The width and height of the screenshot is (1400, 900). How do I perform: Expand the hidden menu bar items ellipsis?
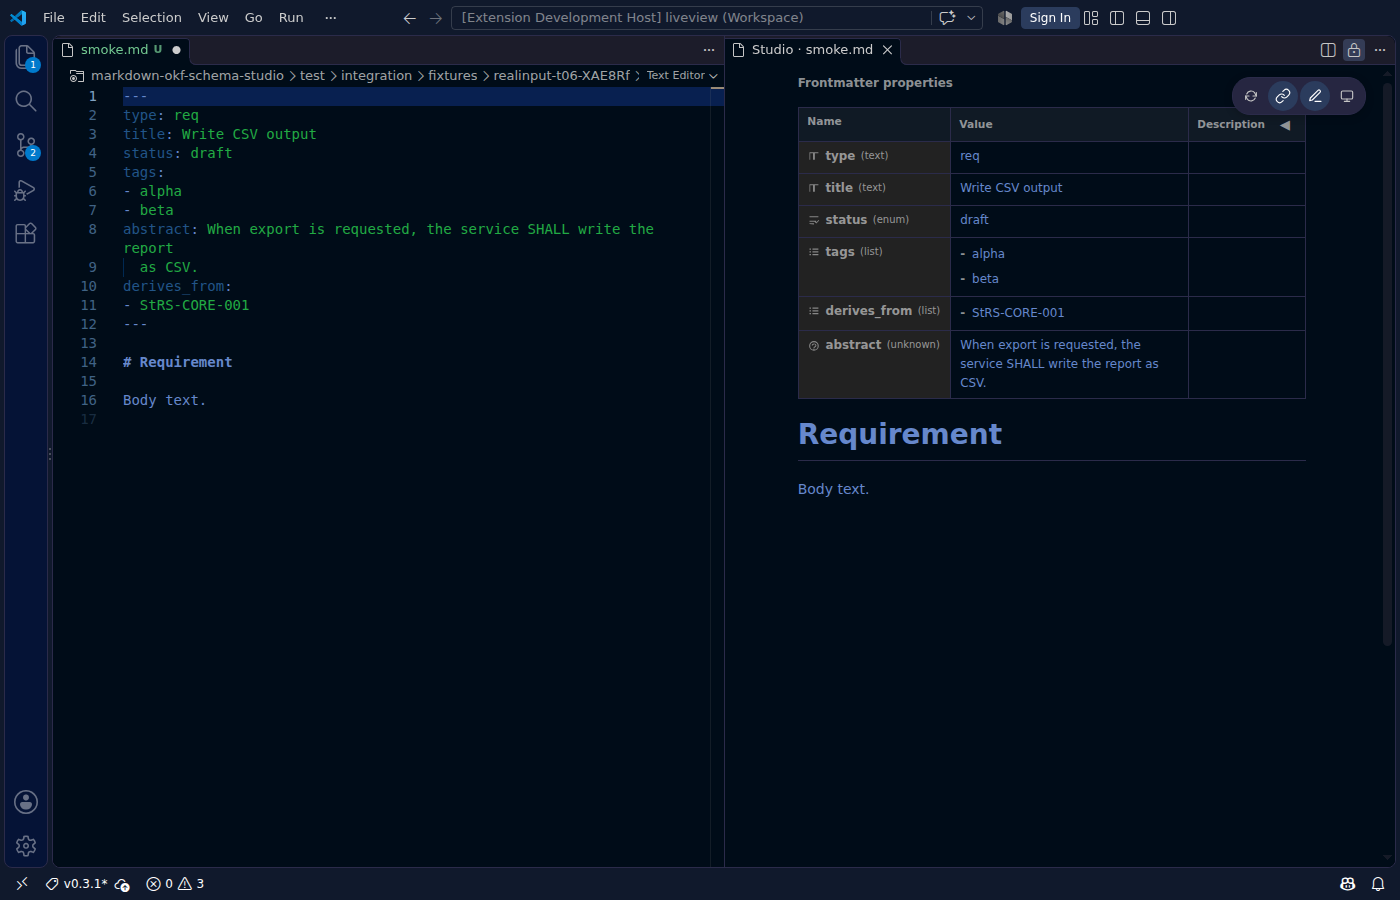[x=331, y=18]
